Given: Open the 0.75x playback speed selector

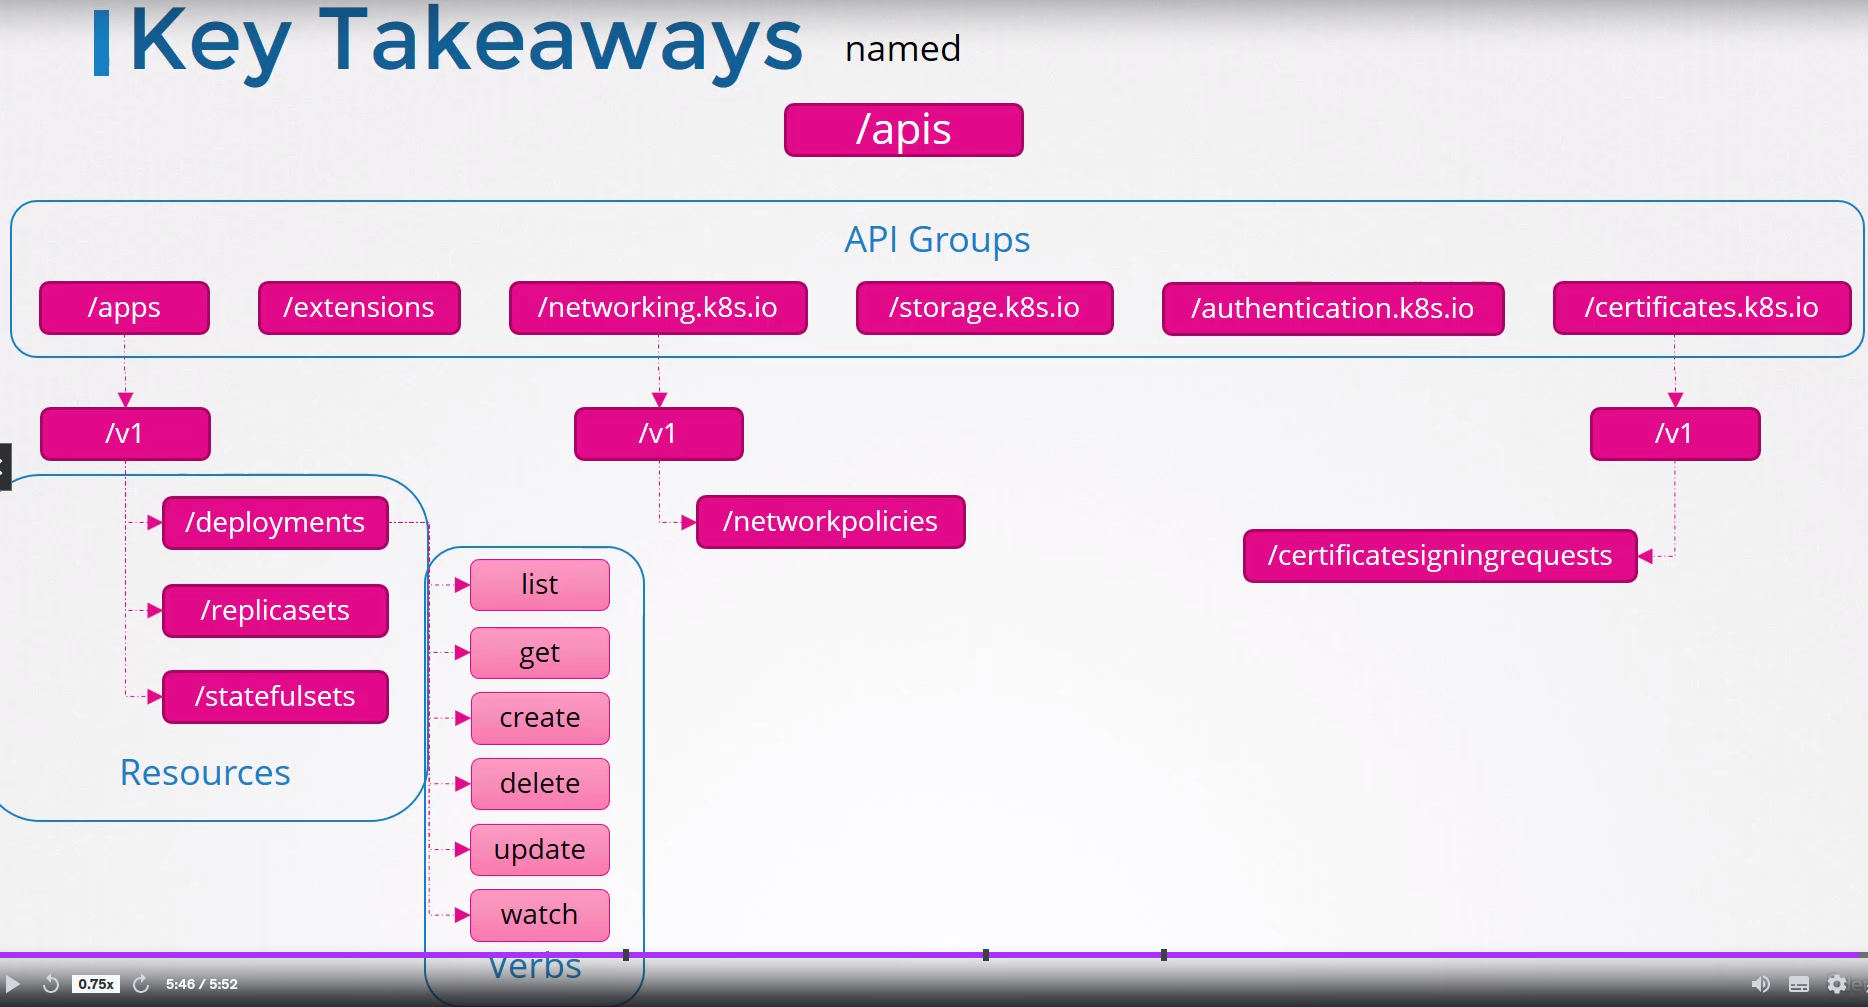Looking at the screenshot, I should point(96,984).
